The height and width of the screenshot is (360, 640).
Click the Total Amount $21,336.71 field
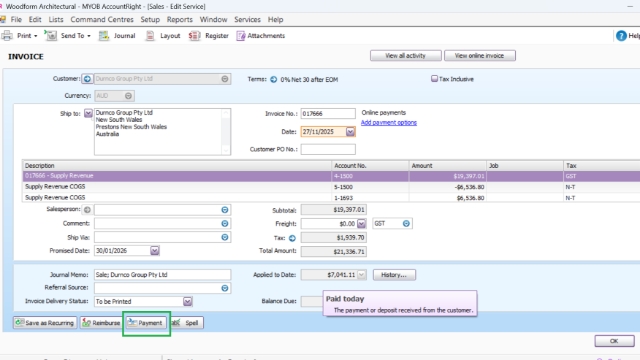point(334,251)
